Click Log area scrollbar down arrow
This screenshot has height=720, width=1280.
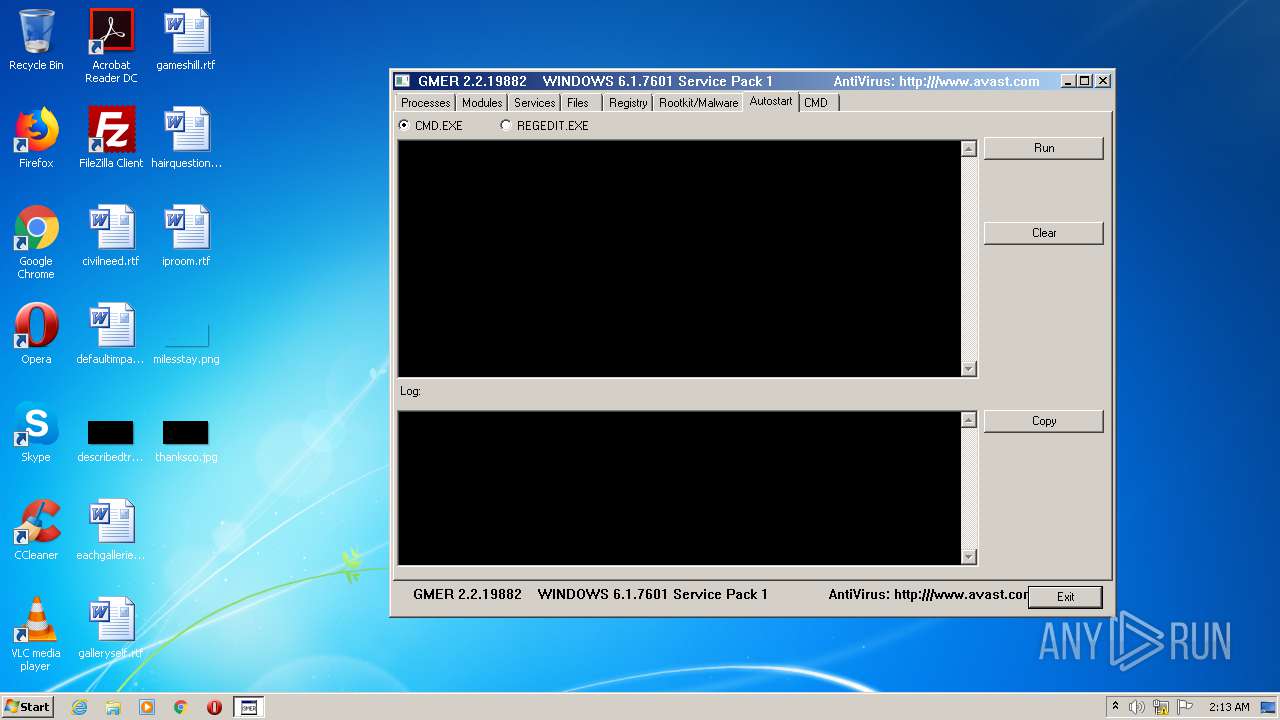[x=968, y=557]
